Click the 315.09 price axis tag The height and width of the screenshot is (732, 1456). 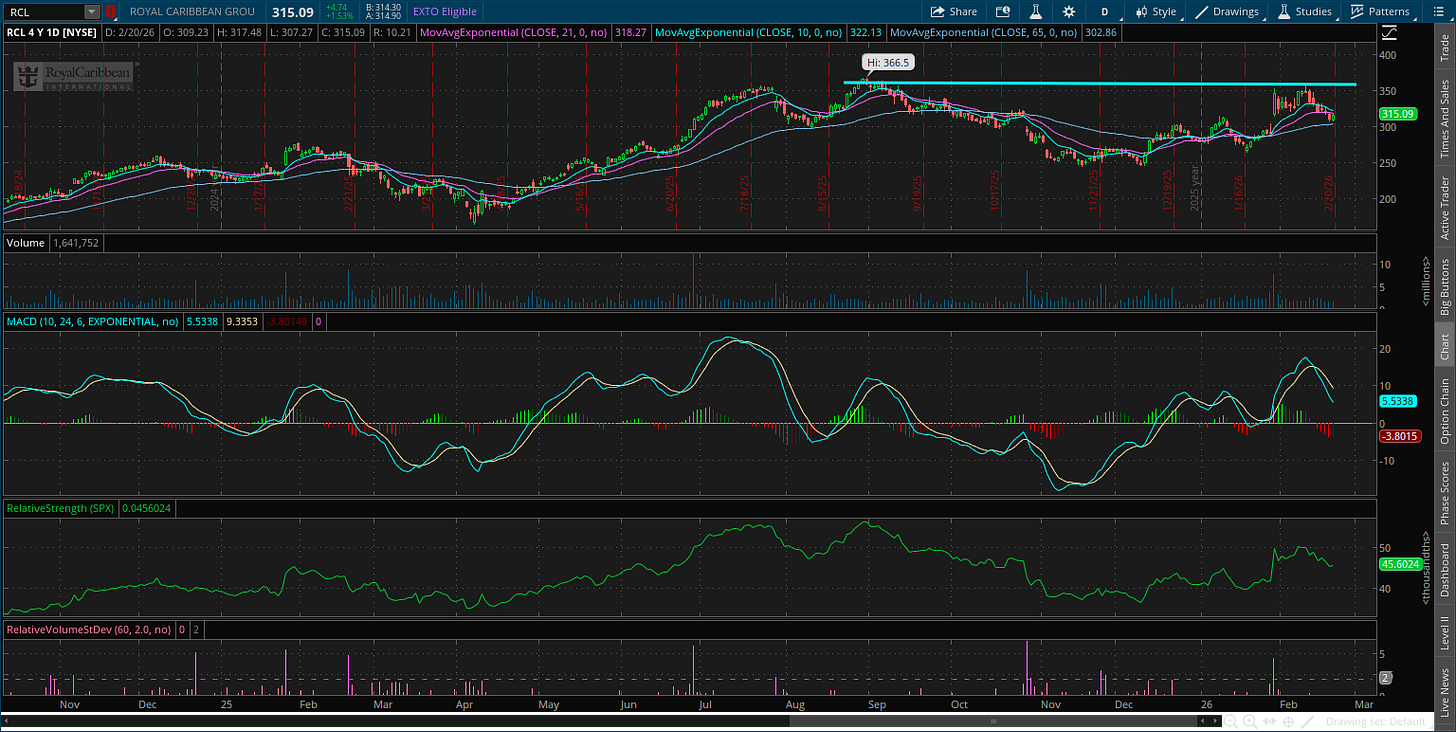1399,114
